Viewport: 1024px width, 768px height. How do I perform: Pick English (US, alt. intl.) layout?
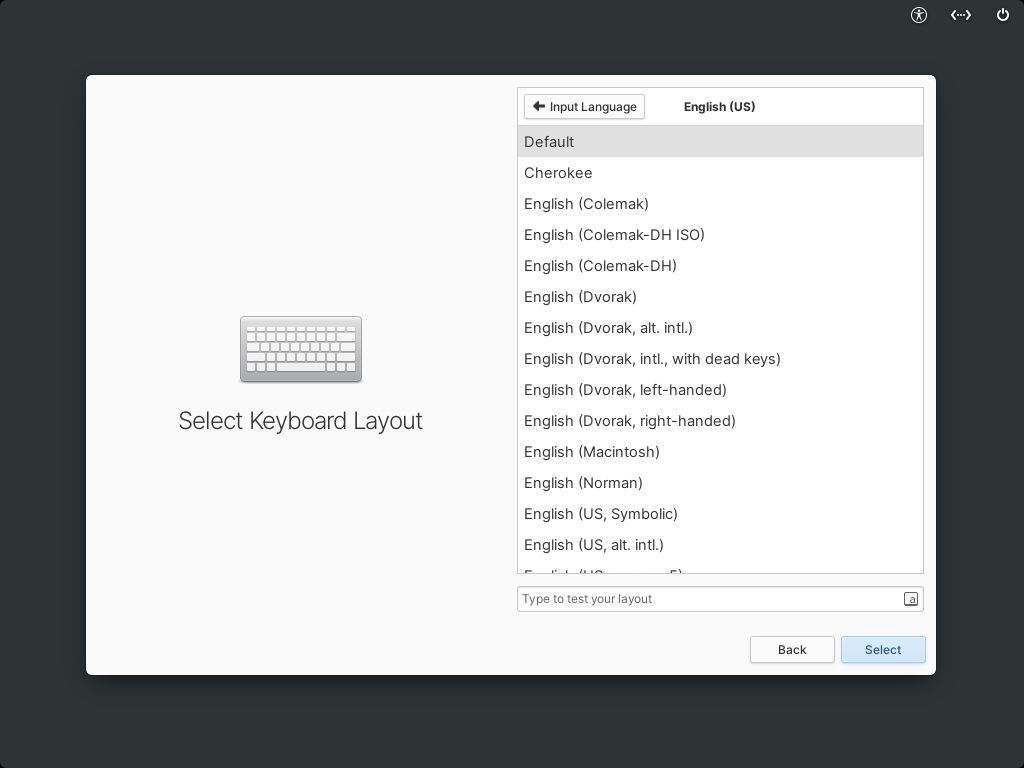pyautogui.click(x=720, y=545)
